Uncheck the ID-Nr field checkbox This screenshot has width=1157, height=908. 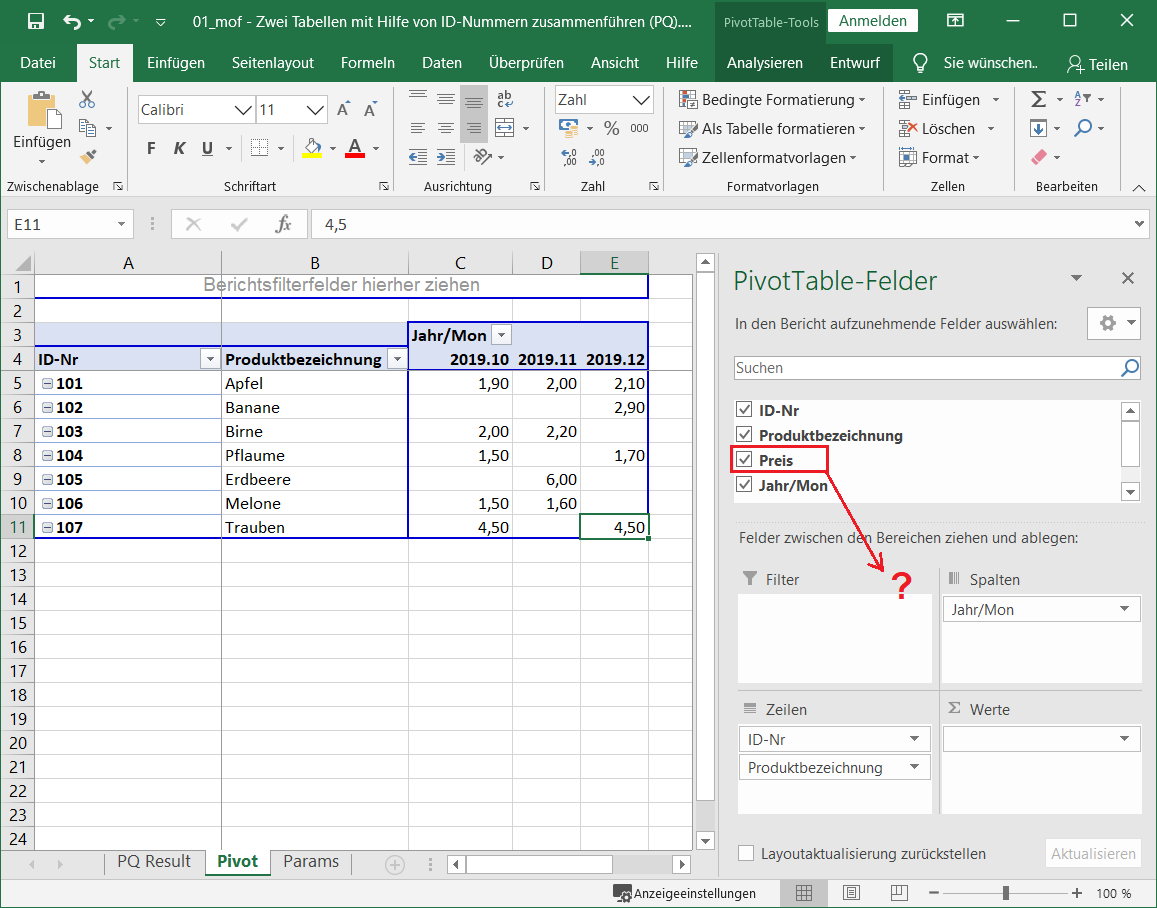click(x=745, y=410)
